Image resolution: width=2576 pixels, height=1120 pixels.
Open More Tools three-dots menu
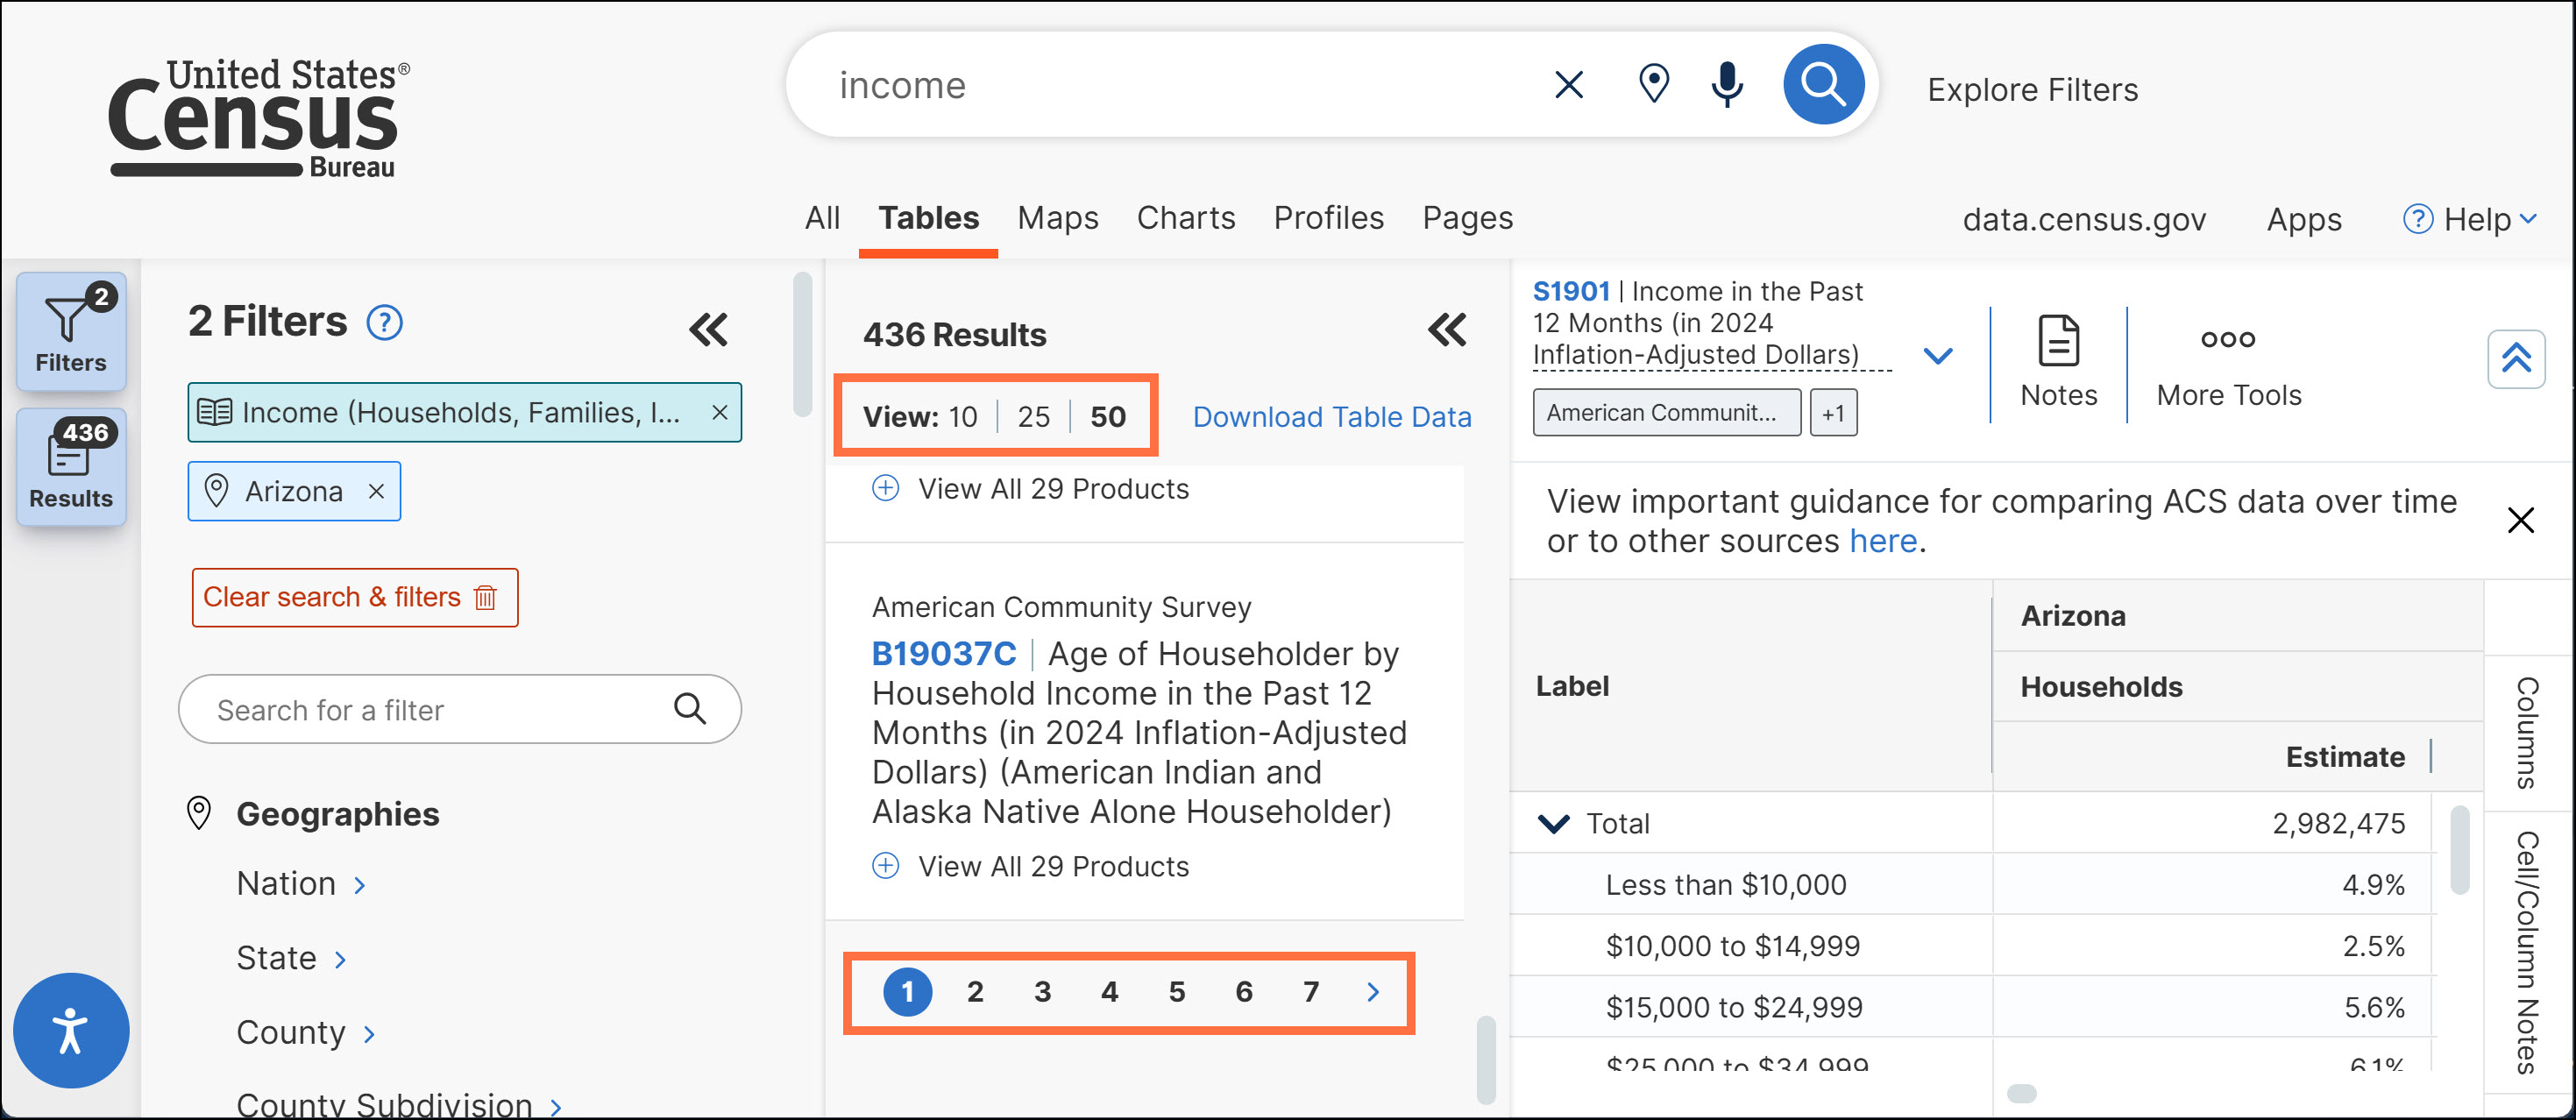click(x=2227, y=340)
